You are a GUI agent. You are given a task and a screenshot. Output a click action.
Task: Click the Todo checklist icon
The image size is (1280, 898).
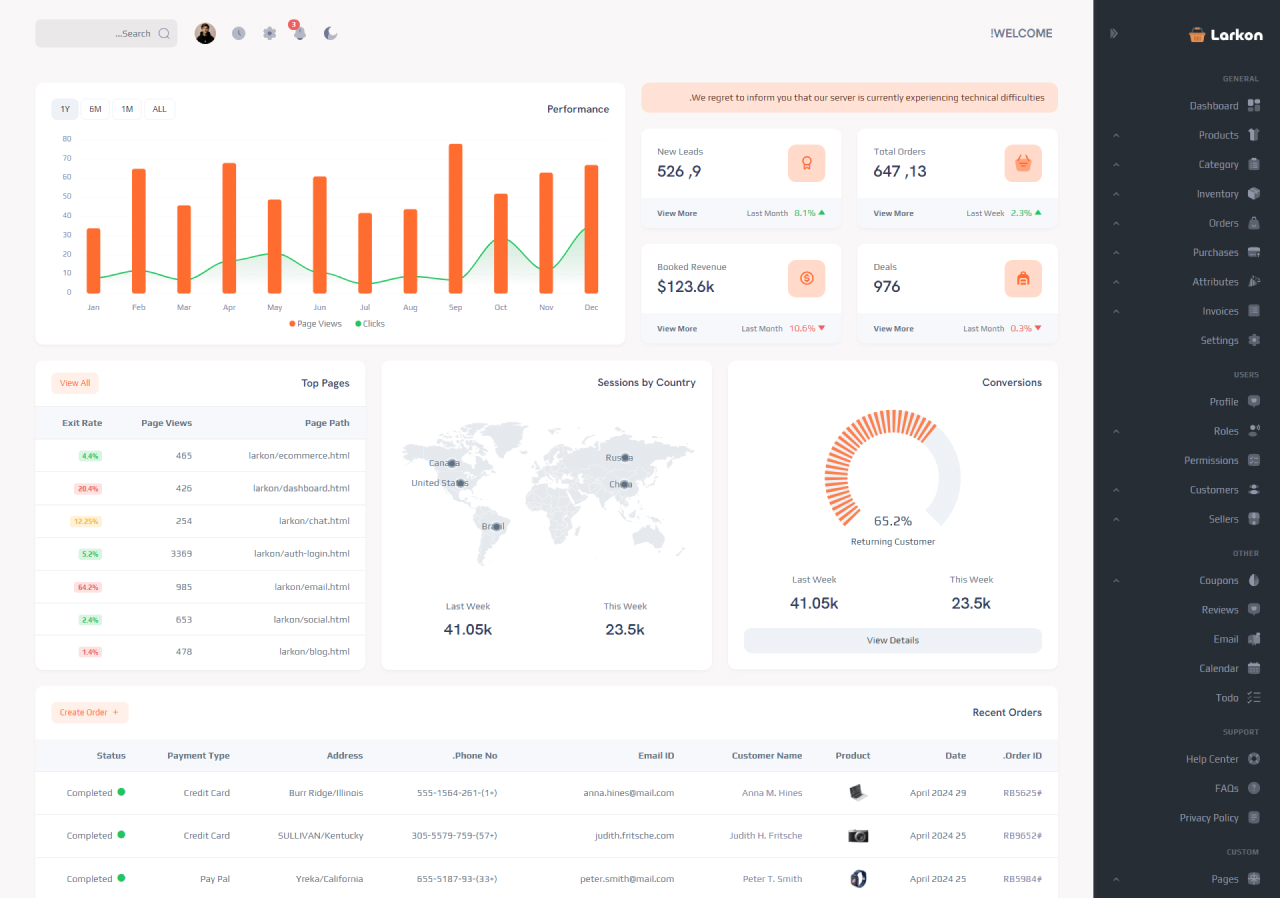pos(1254,698)
